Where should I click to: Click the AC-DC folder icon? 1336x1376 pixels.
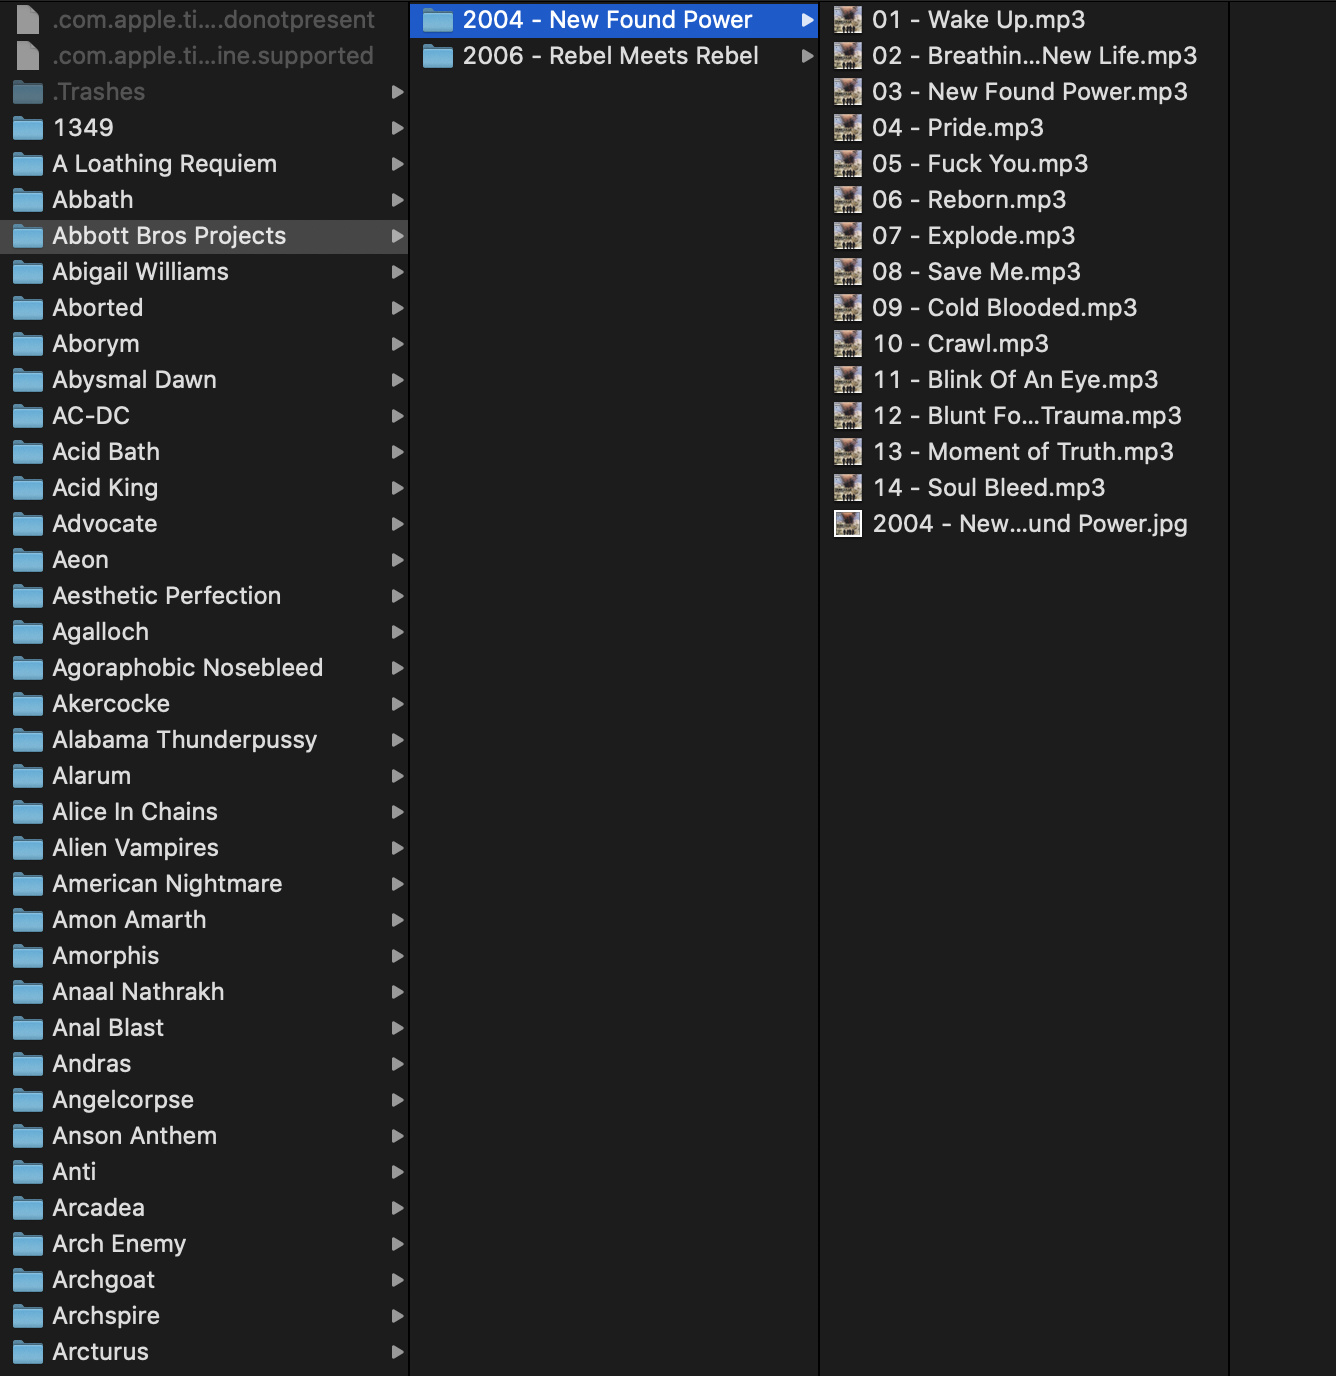tap(28, 416)
